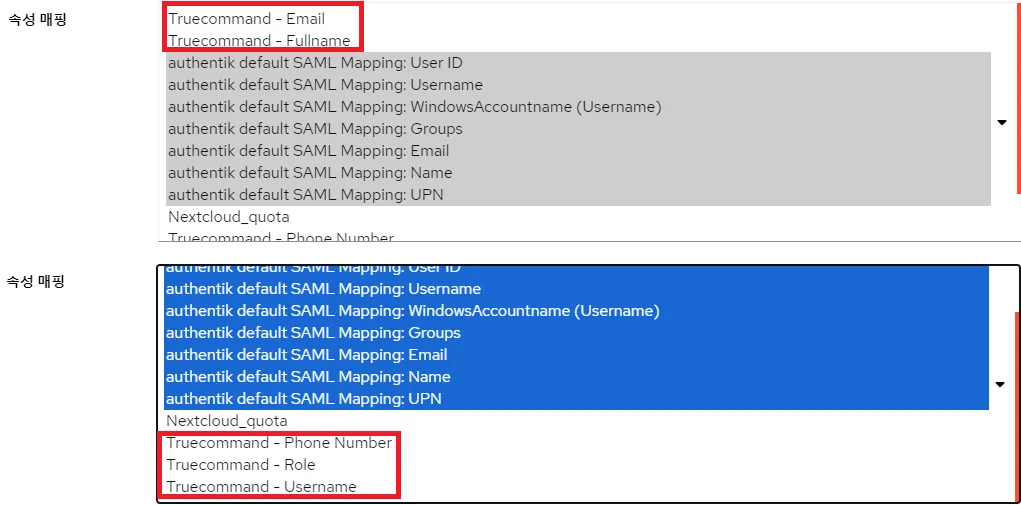Open dropdown arrow of blue-highlighted mapping list
Image resolution: width=1021 pixels, height=505 pixels.
[1000, 385]
